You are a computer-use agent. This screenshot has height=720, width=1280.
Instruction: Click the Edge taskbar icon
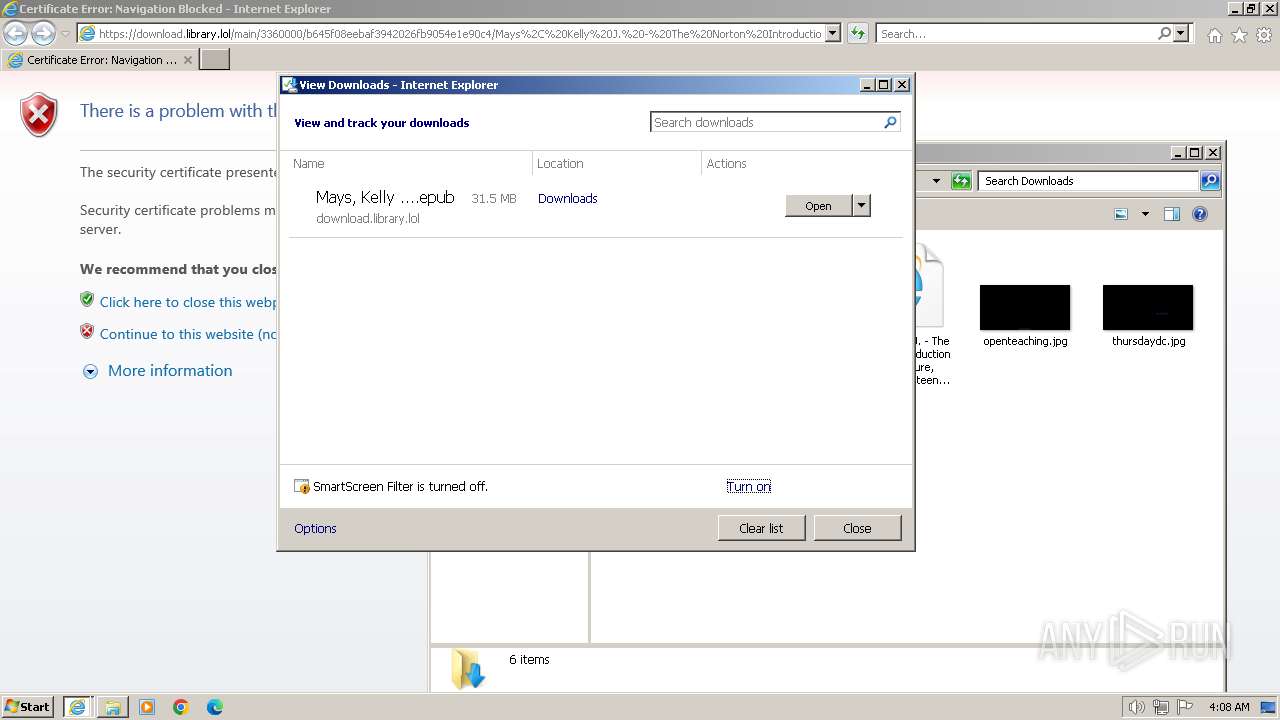(x=215, y=707)
